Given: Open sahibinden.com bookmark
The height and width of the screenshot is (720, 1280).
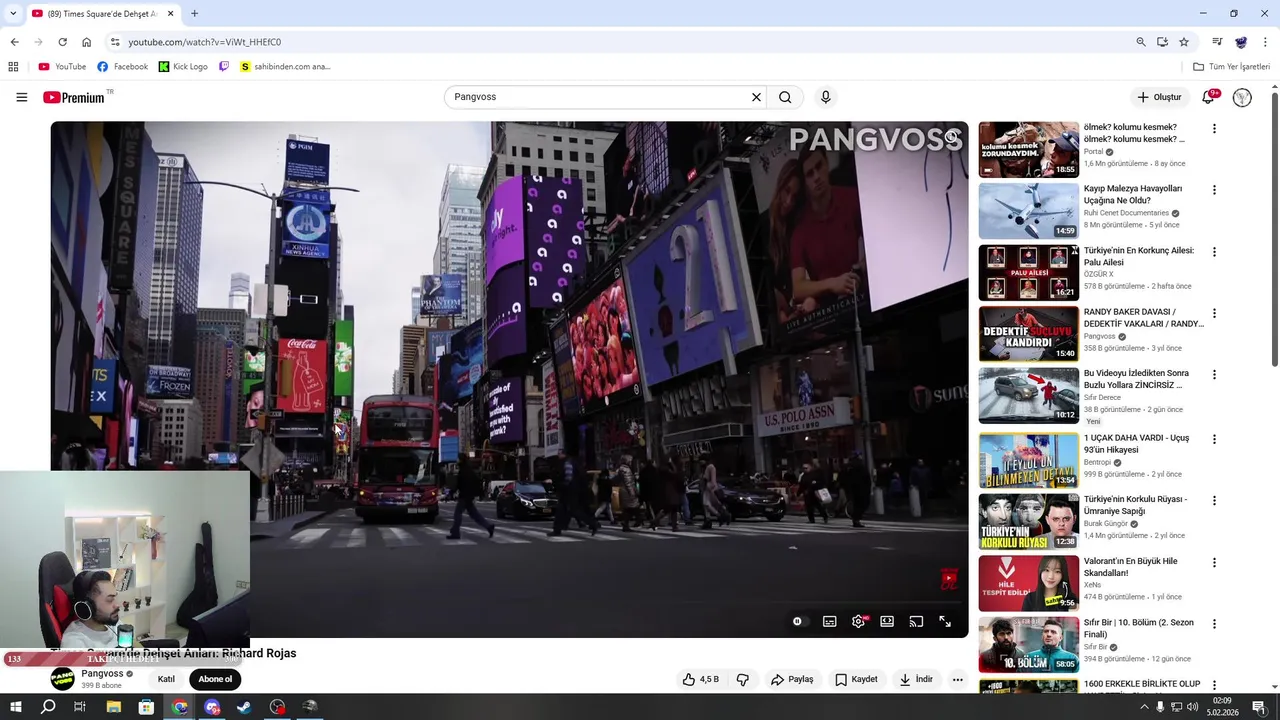Looking at the screenshot, I should [285, 67].
